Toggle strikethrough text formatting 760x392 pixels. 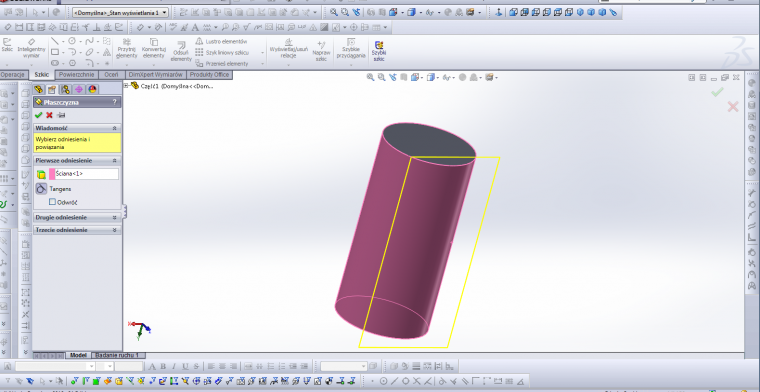196,366
